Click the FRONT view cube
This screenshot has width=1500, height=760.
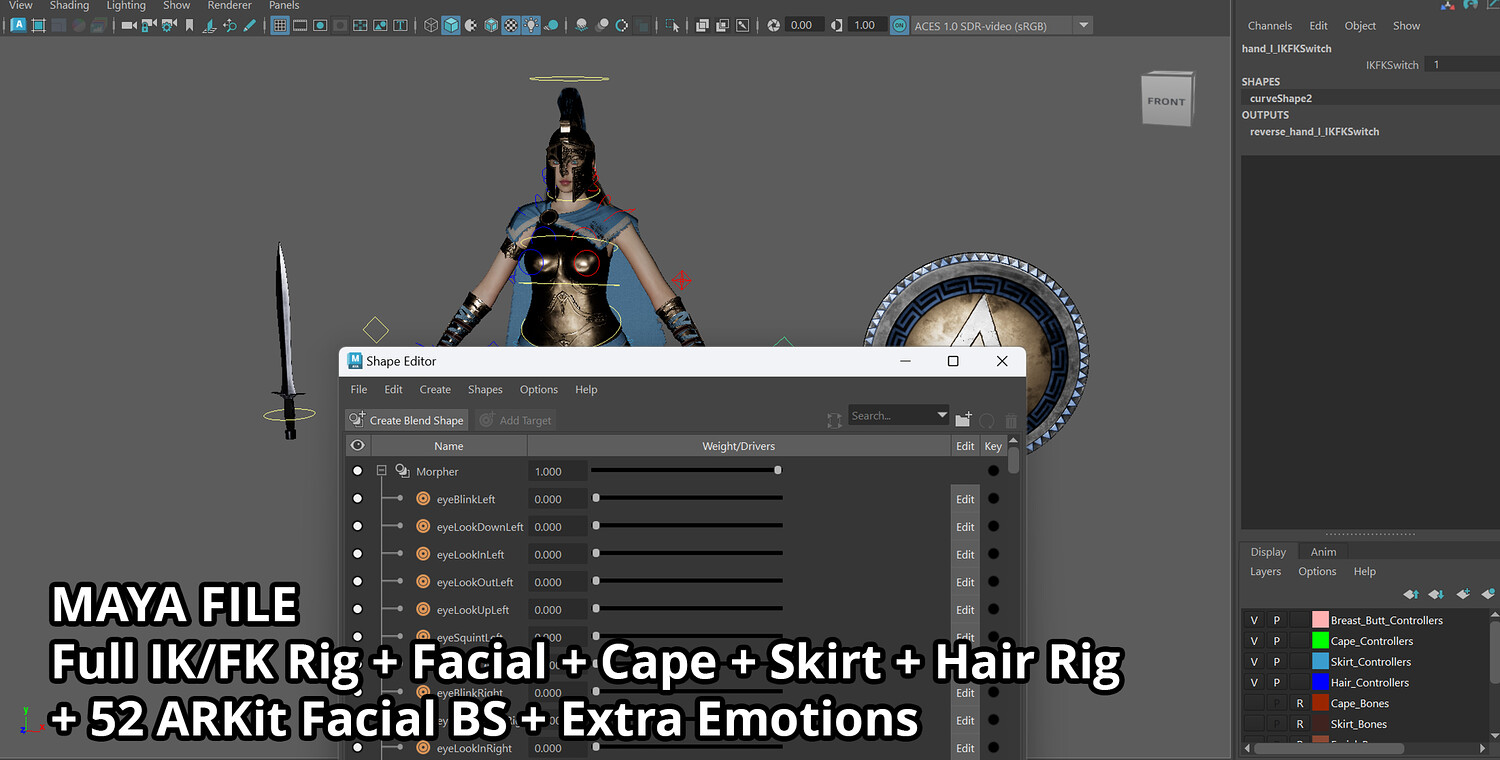tap(1167, 100)
